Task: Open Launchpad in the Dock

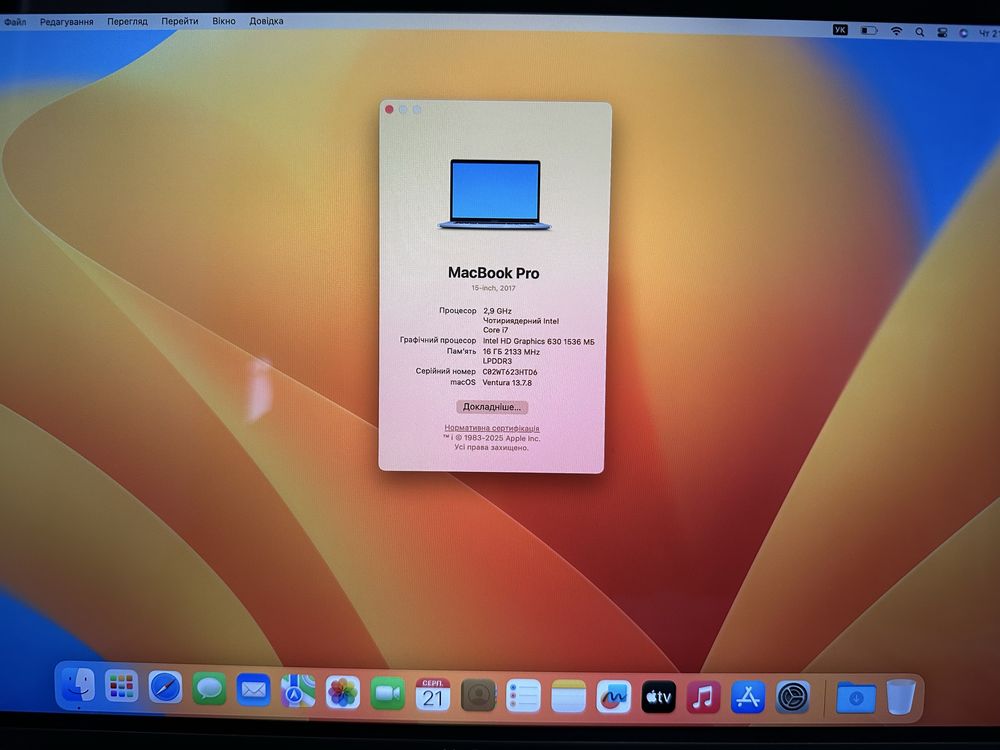Action: [x=121, y=687]
